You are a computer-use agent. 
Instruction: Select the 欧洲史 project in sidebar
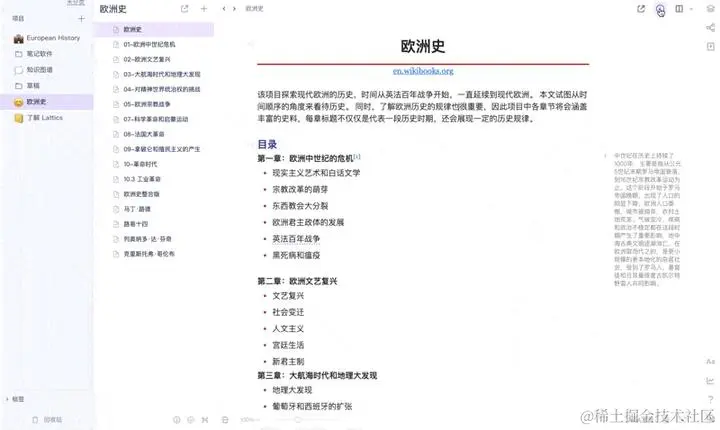47,102
